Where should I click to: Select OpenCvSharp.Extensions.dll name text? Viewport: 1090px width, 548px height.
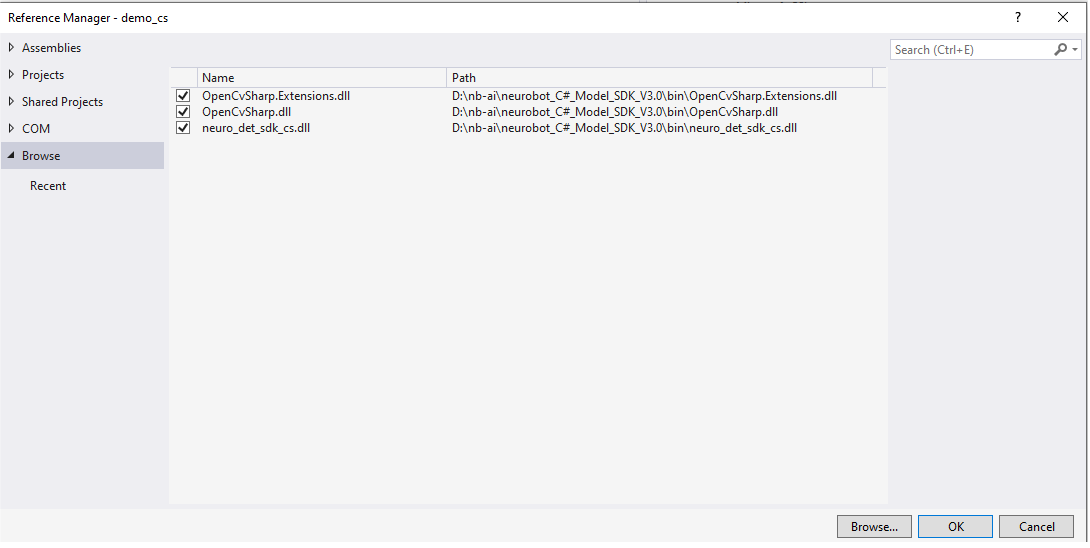(x=276, y=96)
